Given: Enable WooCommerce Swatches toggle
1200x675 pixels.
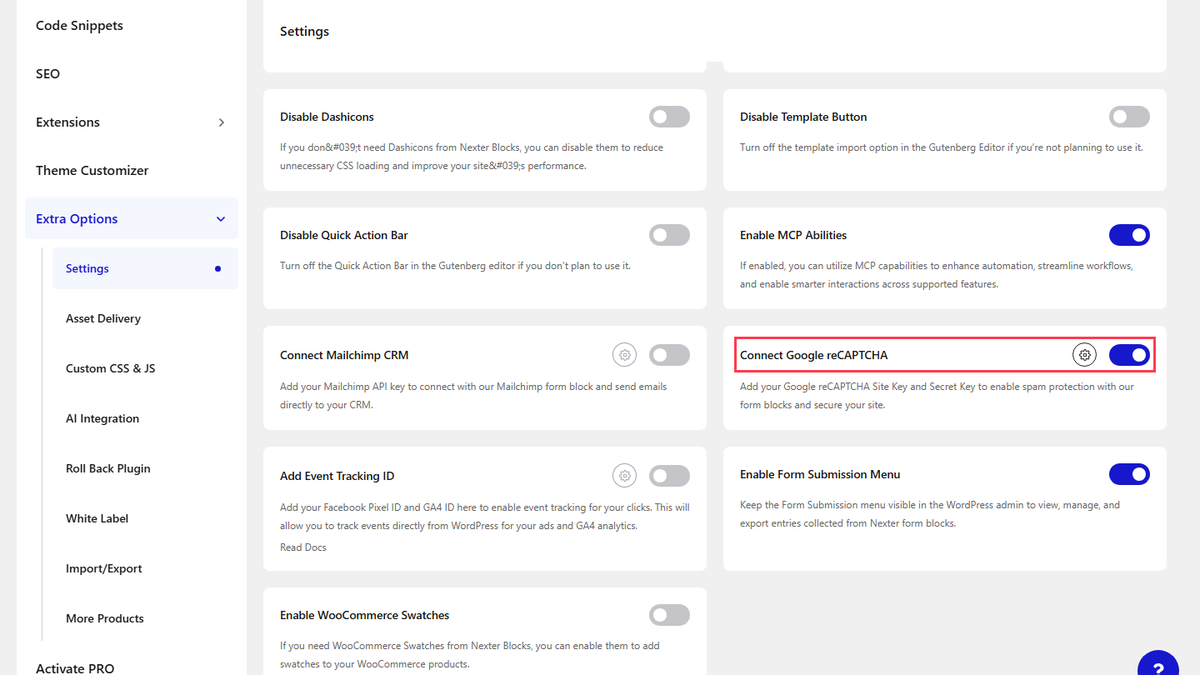Looking at the screenshot, I should pos(669,615).
